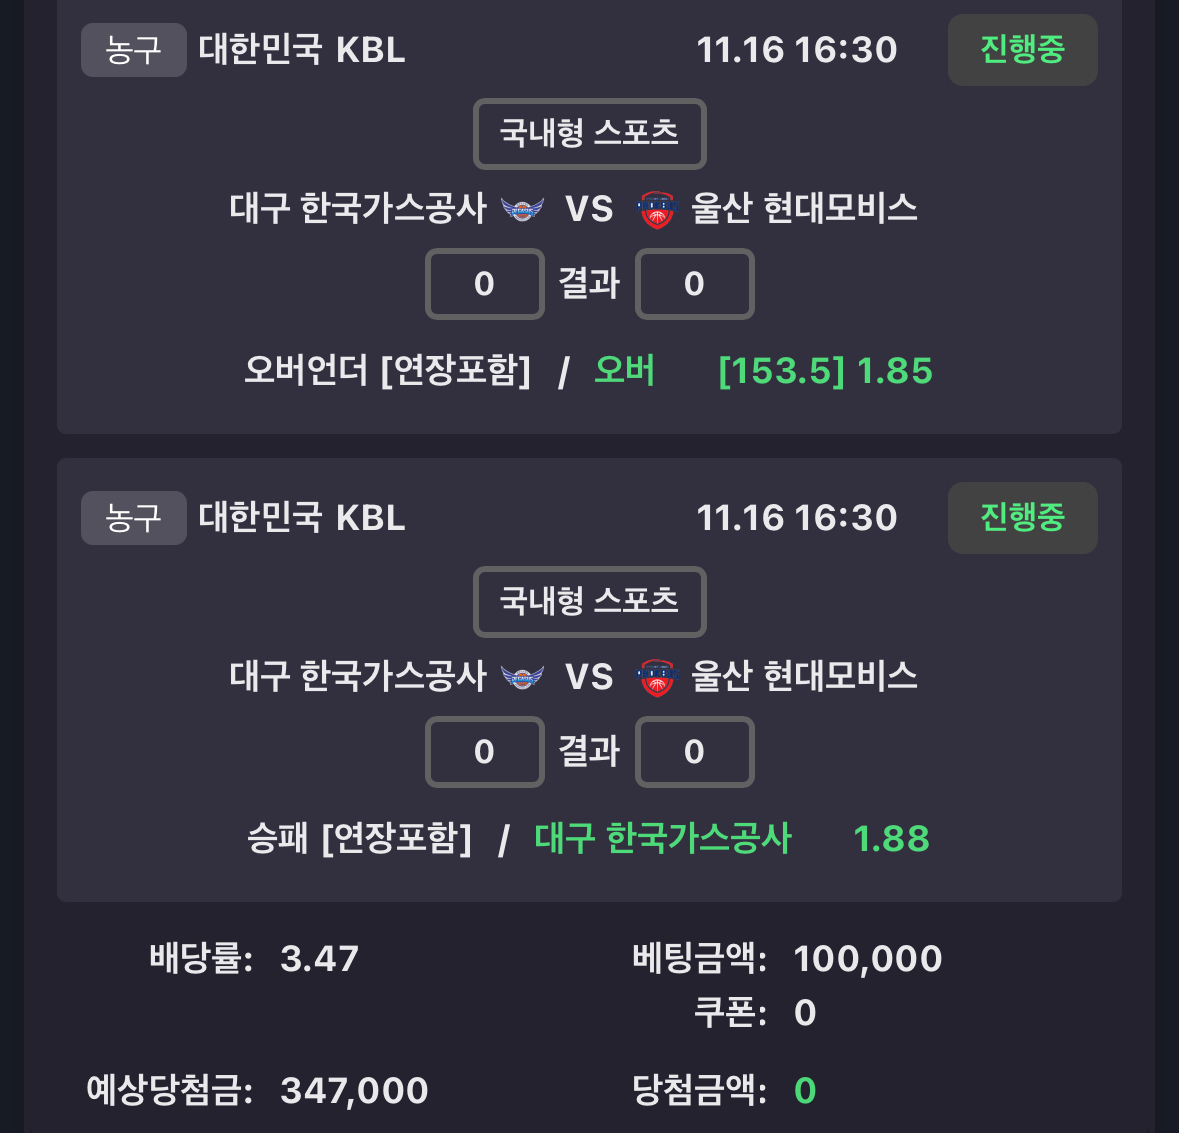The height and width of the screenshot is (1133, 1179).
Task: Click the 베팅금액 100,000 amount
Action: point(867,959)
